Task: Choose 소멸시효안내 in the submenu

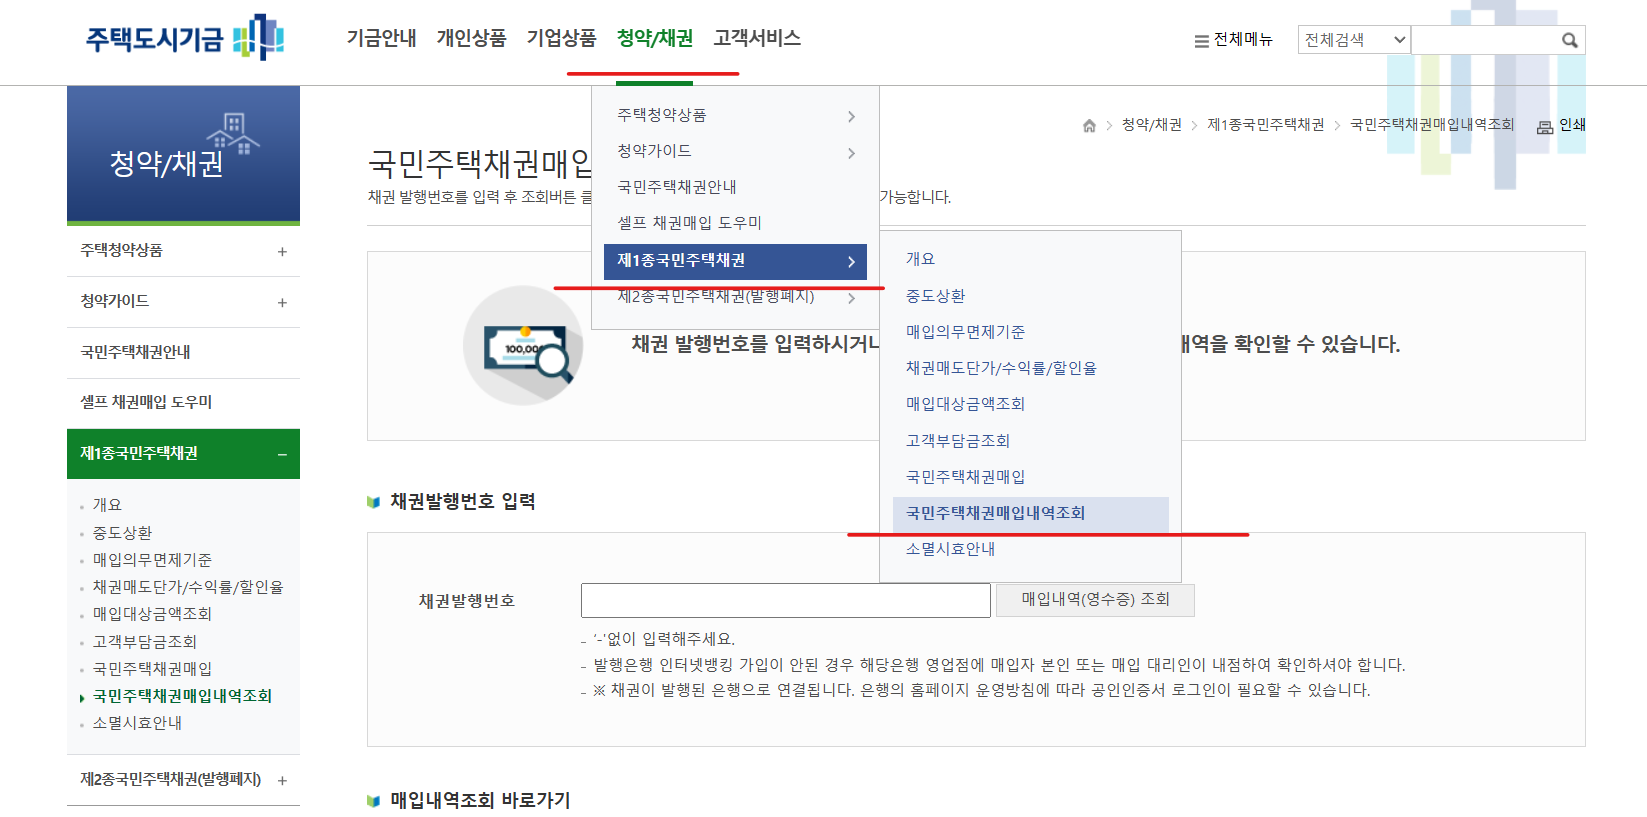Action: click(950, 549)
